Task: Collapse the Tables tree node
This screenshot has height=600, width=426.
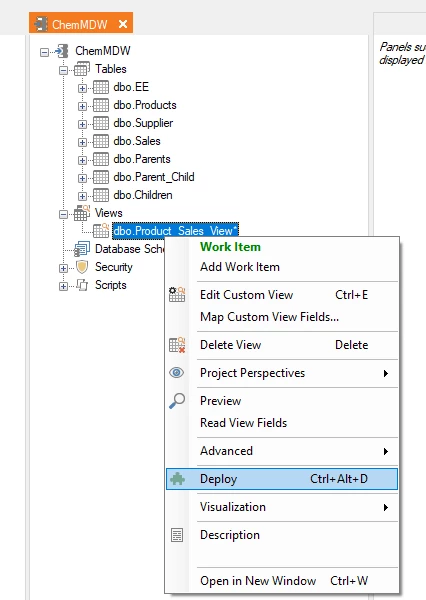Action: point(64,70)
